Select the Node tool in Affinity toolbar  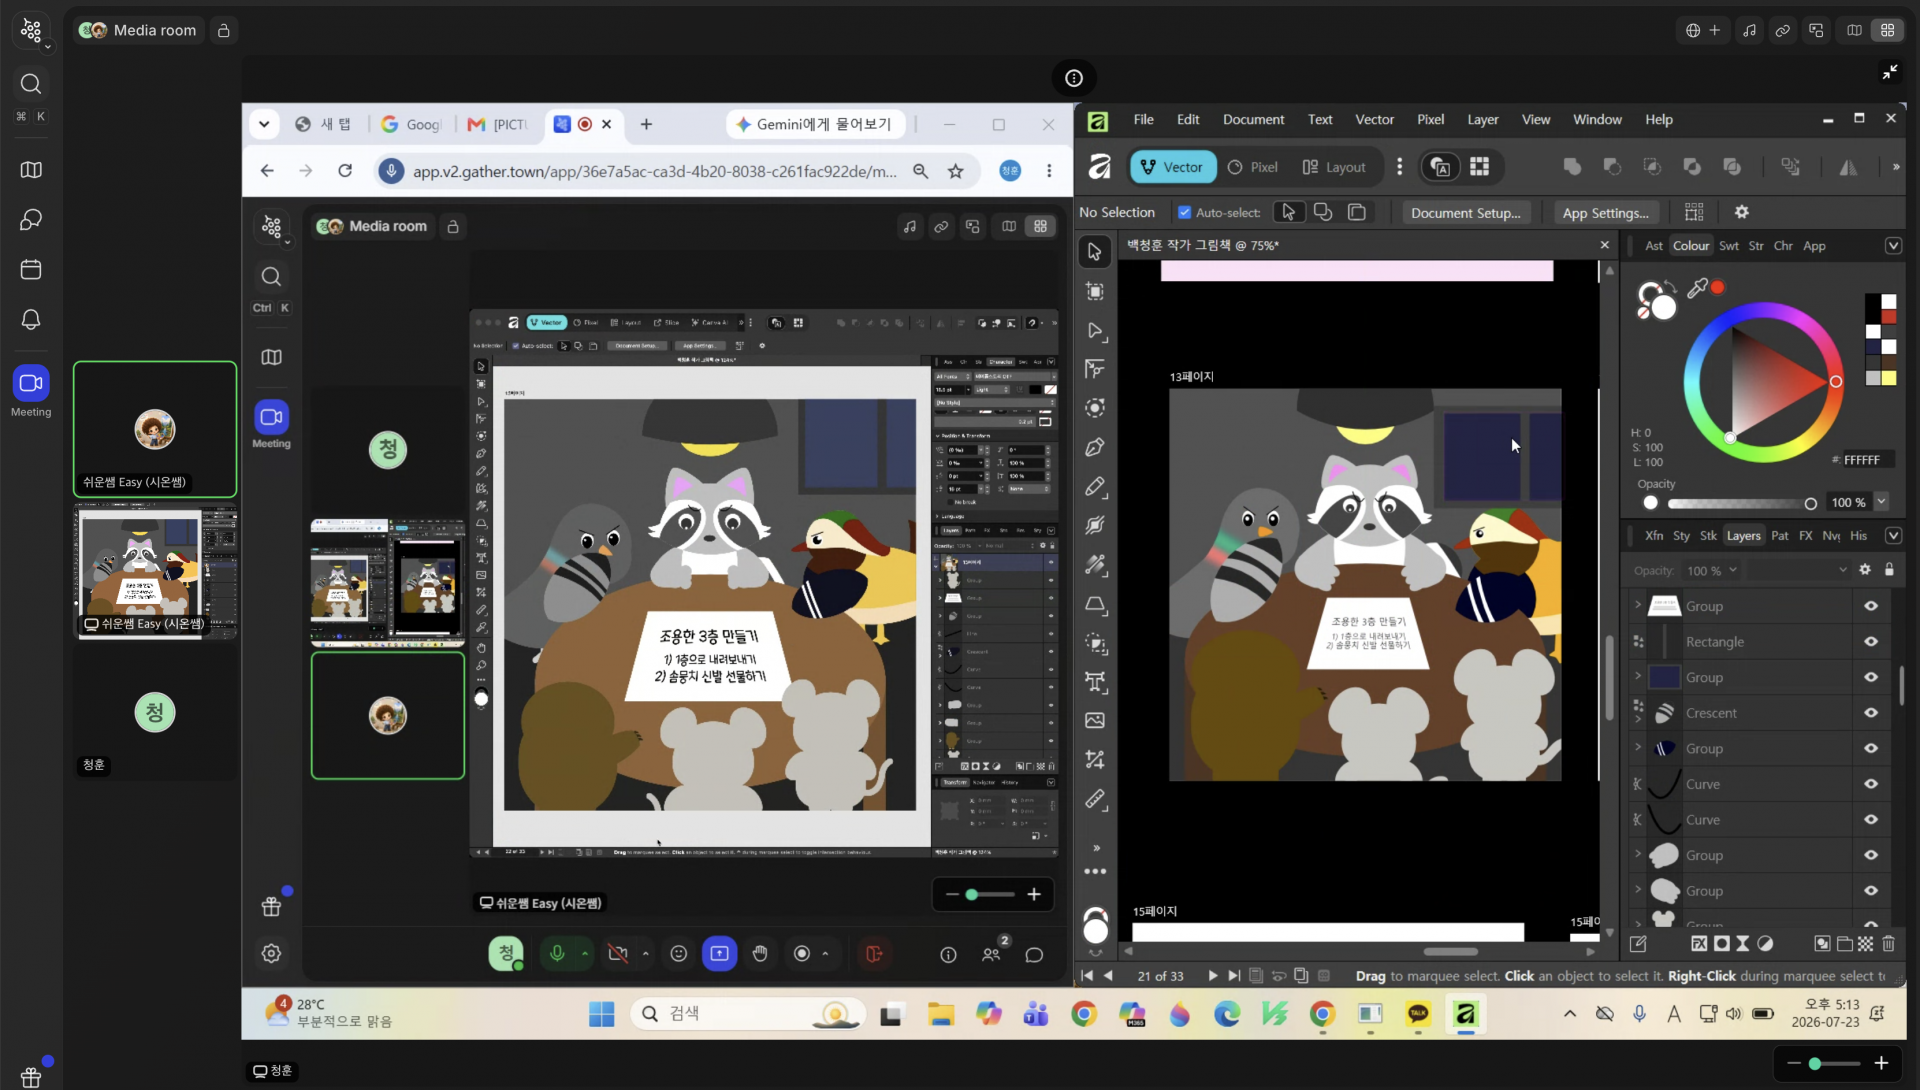pyautogui.click(x=1095, y=331)
